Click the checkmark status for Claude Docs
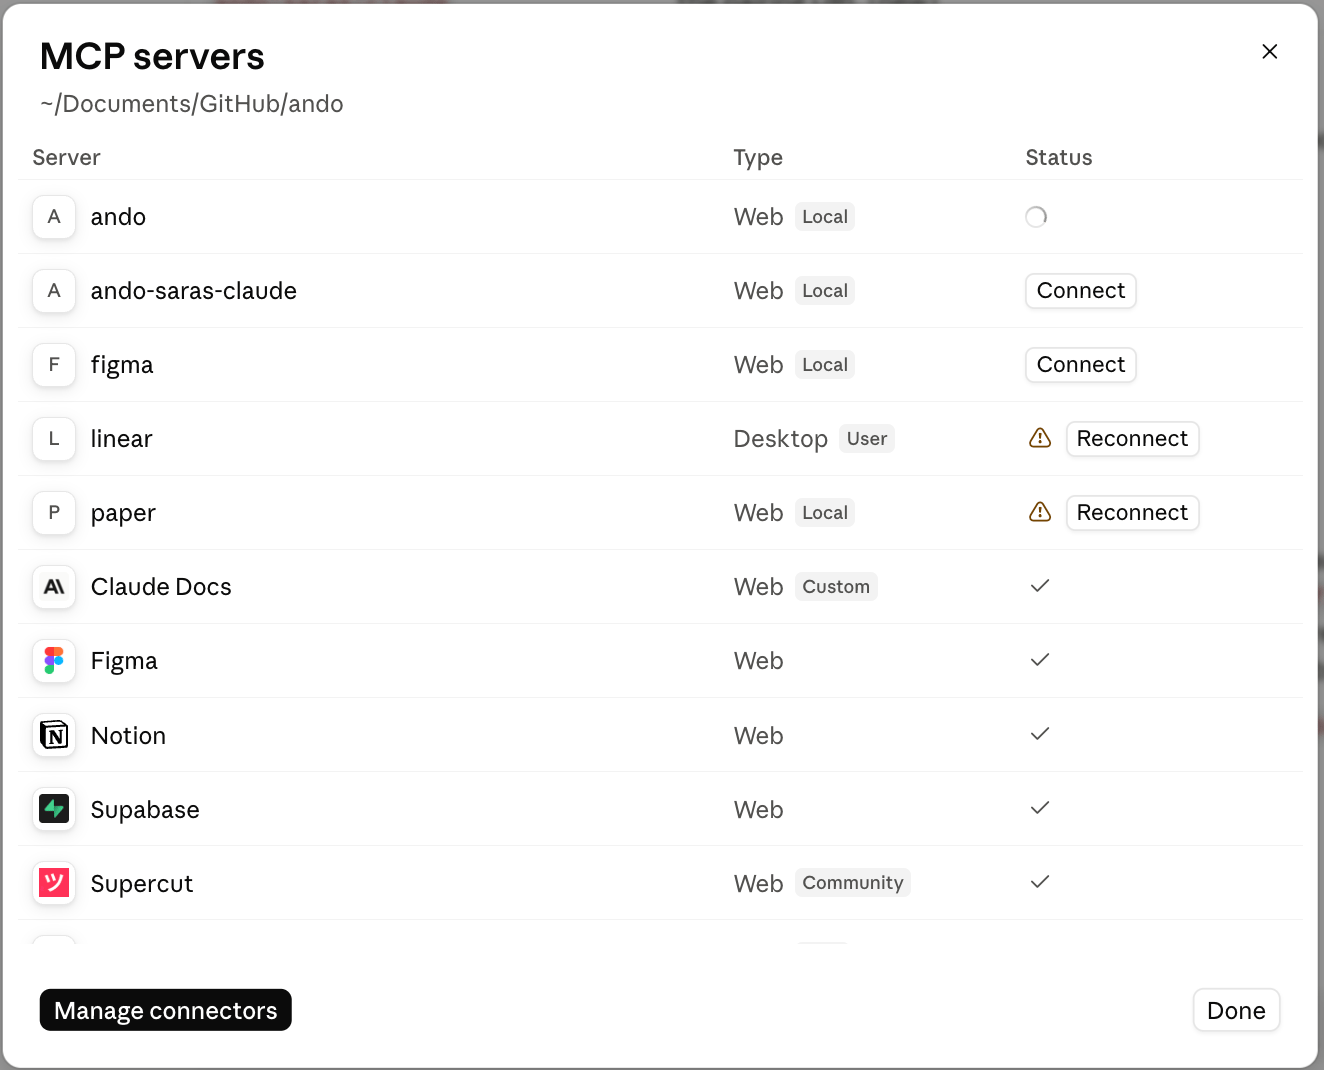1324x1070 pixels. click(1040, 586)
